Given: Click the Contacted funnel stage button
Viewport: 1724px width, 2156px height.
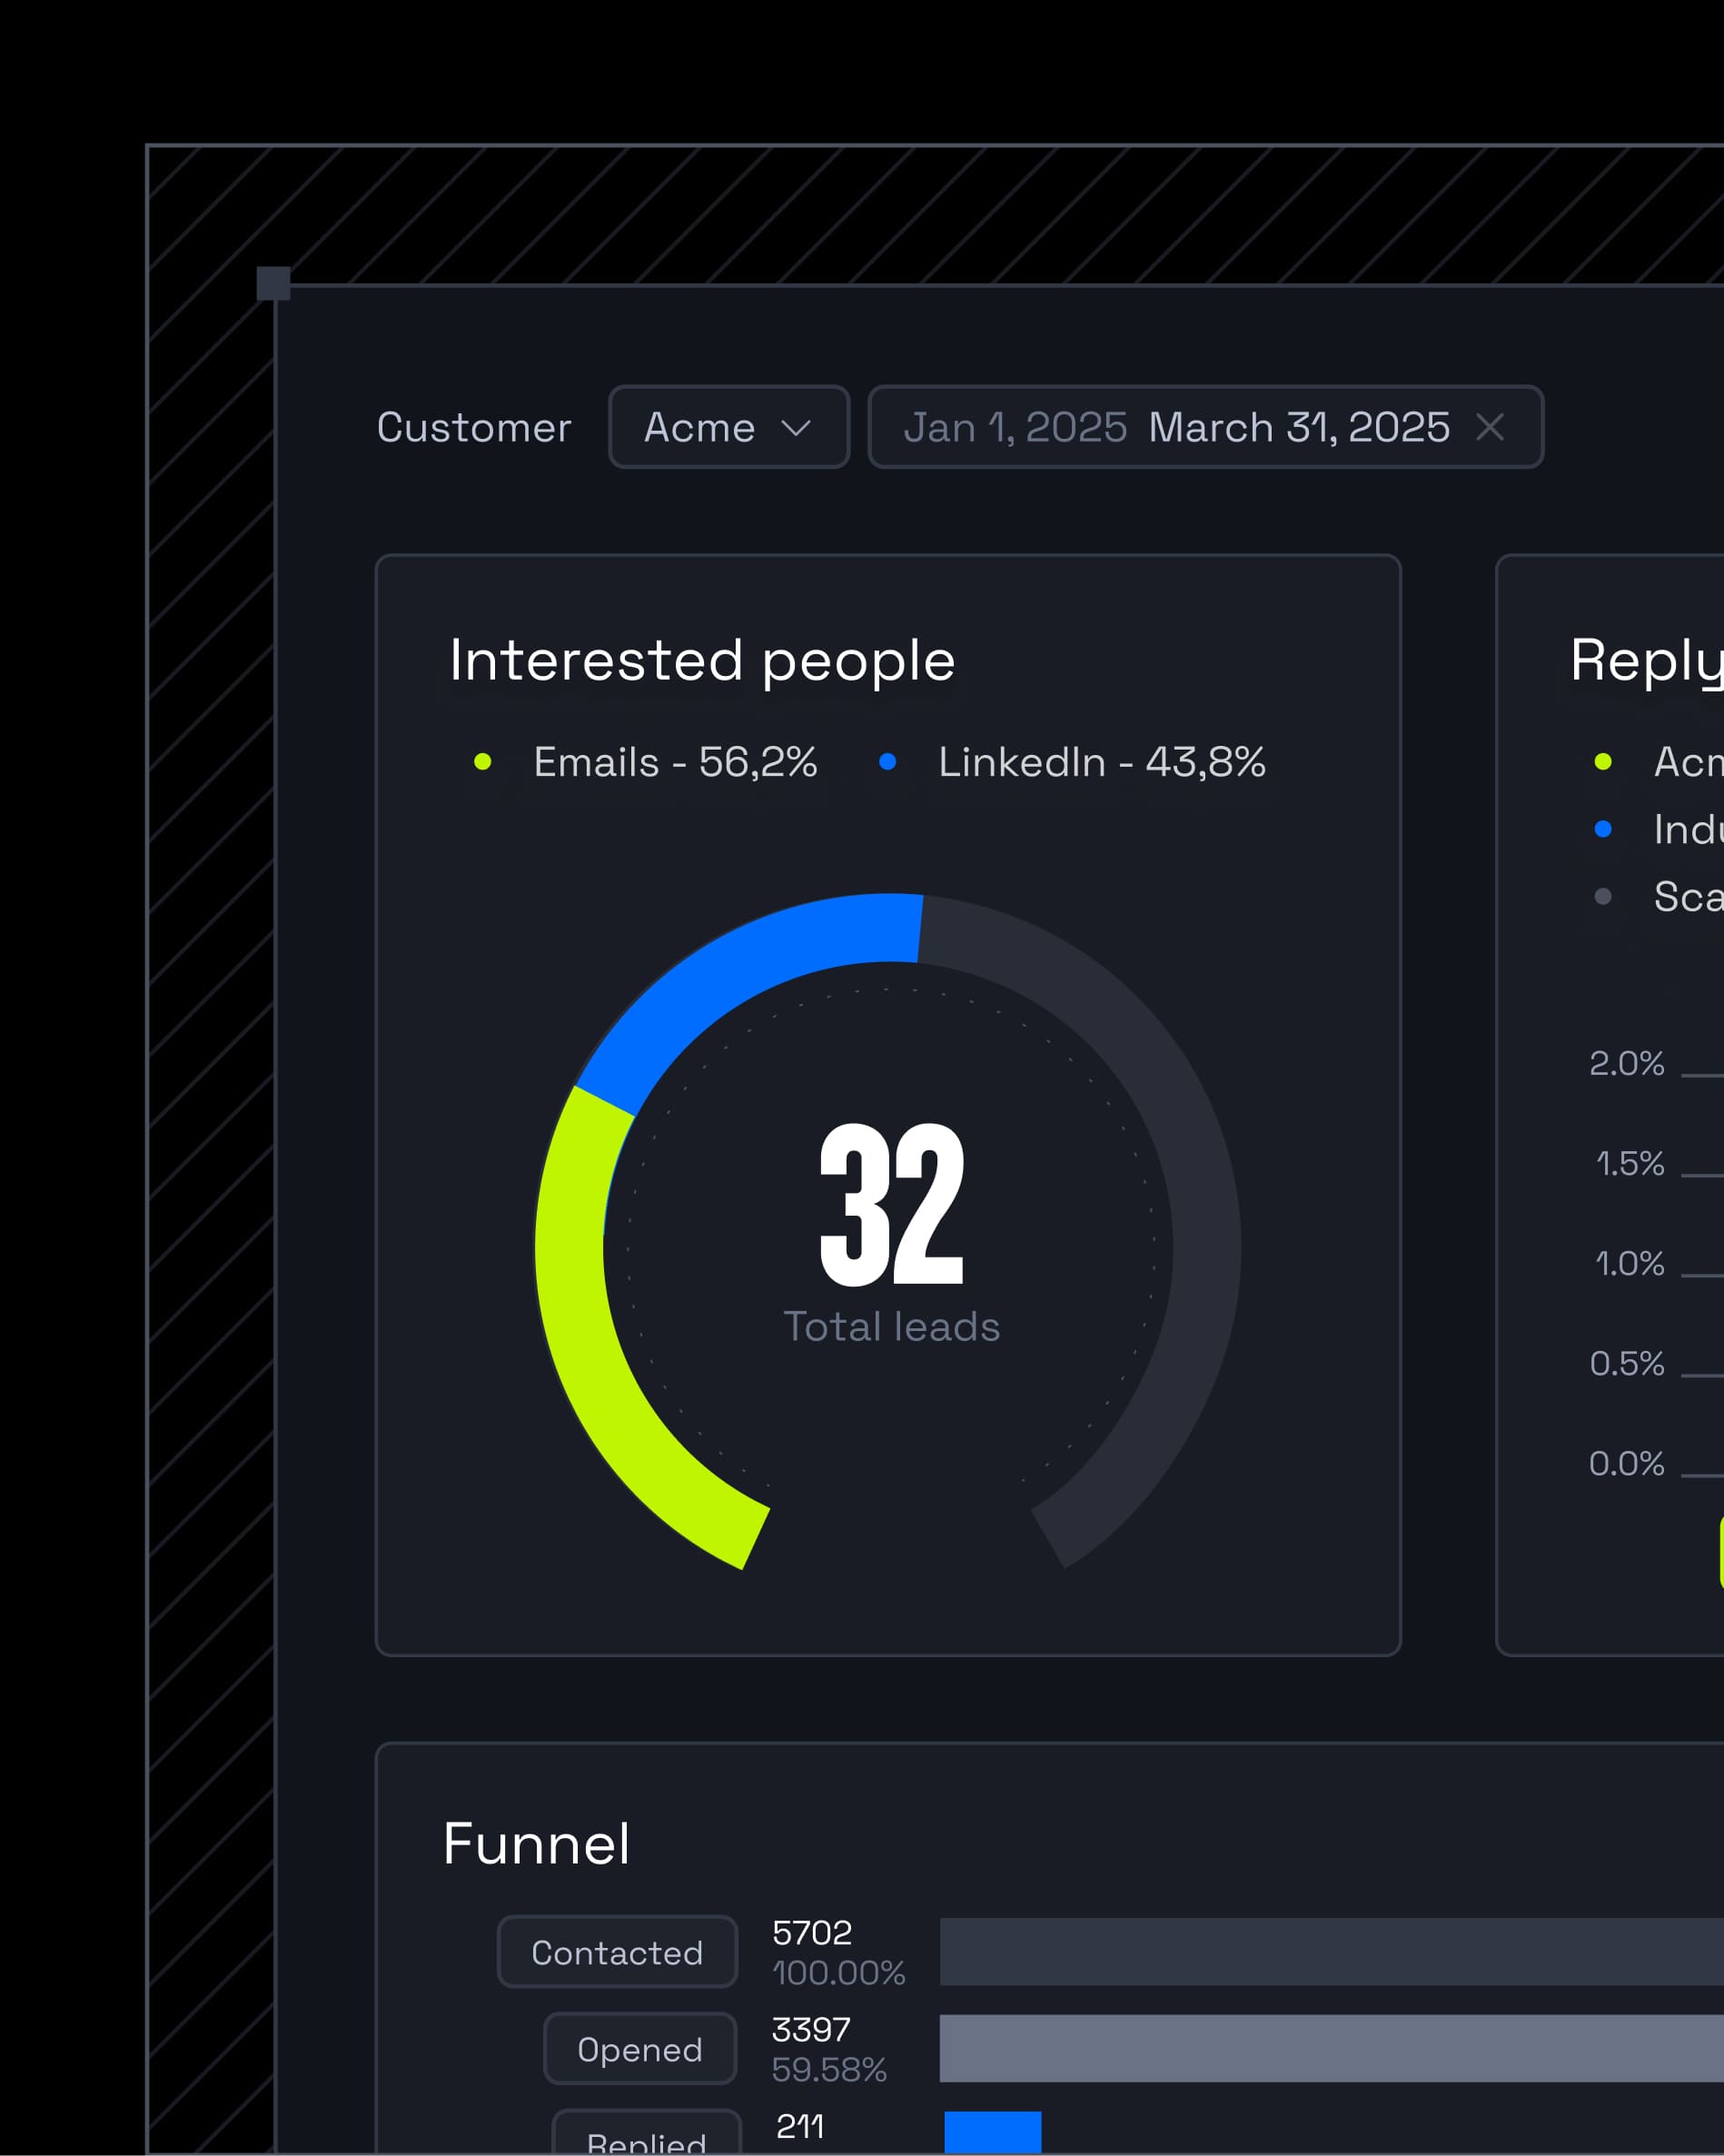Looking at the screenshot, I should tap(617, 1952).
